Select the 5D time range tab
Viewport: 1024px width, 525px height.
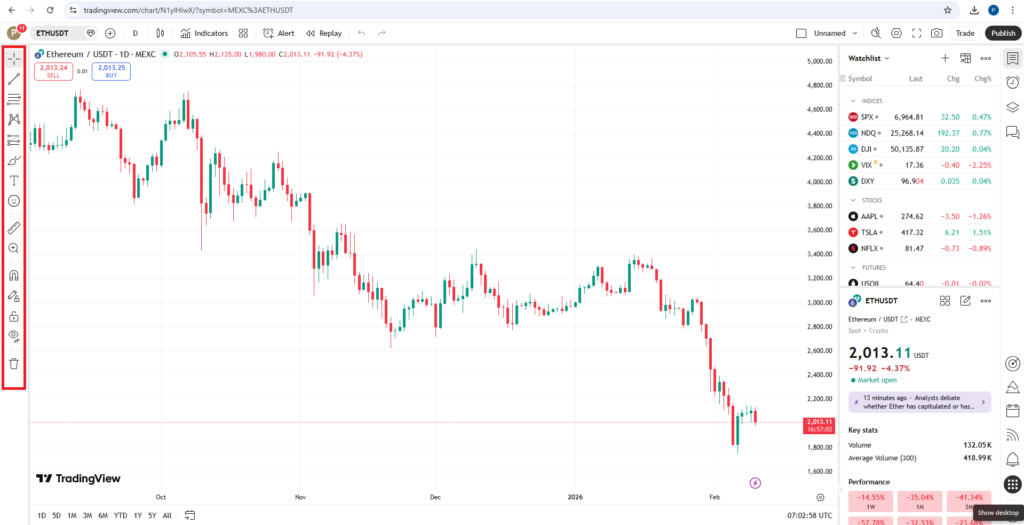pos(56,515)
